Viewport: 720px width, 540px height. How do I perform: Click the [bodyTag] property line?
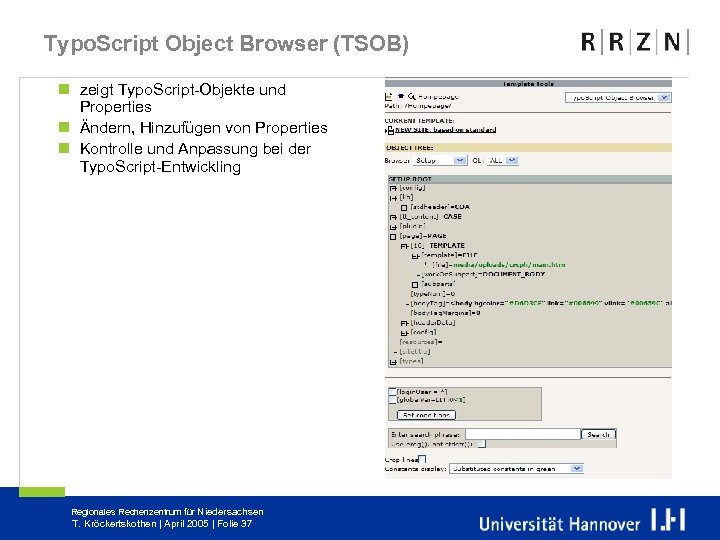point(541,304)
